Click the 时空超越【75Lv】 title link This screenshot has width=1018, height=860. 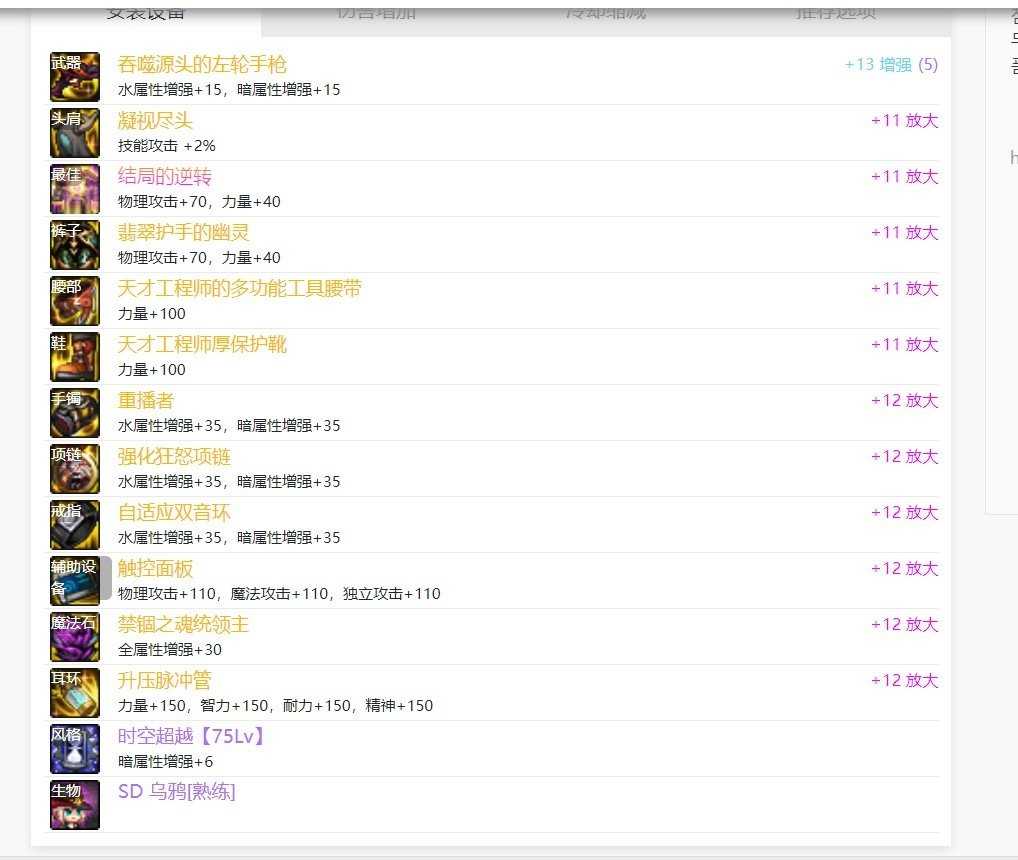tap(192, 736)
